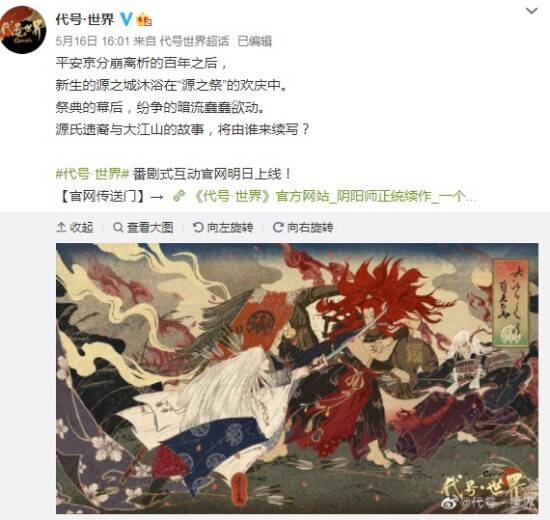Click the 收起 up-arrow icon

tap(61, 227)
